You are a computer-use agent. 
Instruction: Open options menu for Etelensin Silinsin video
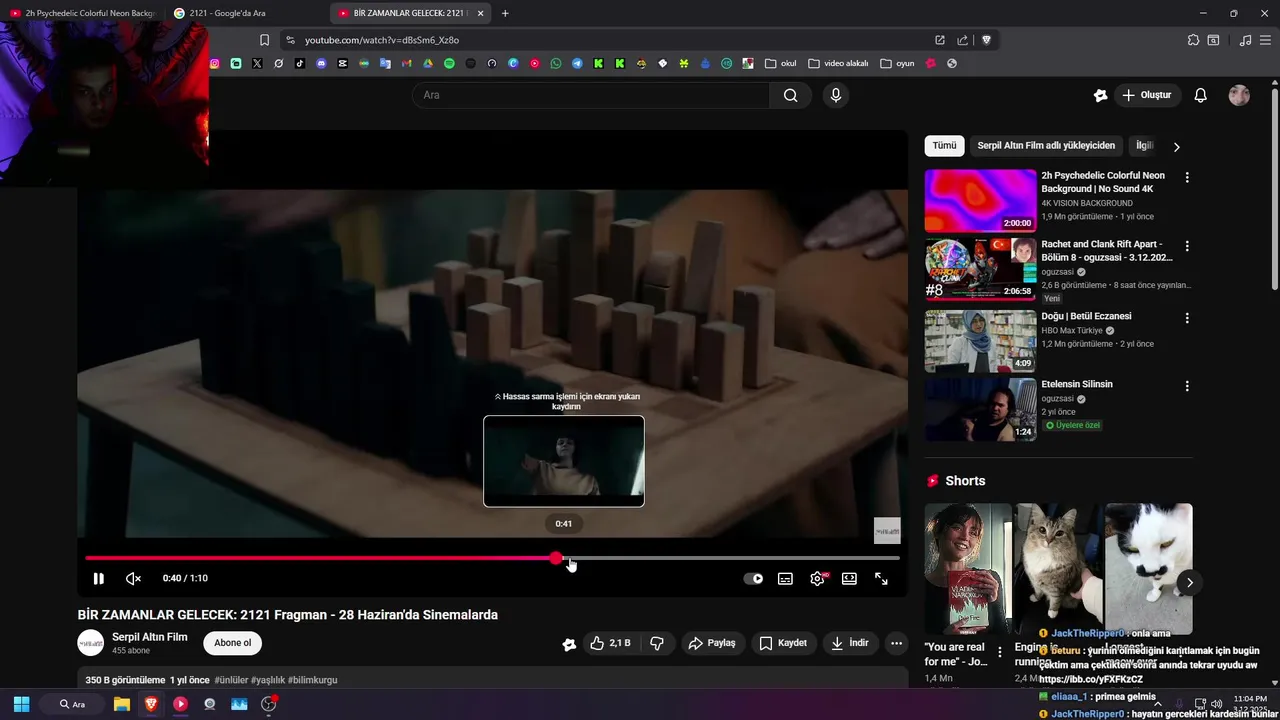(x=1187, y=386)
